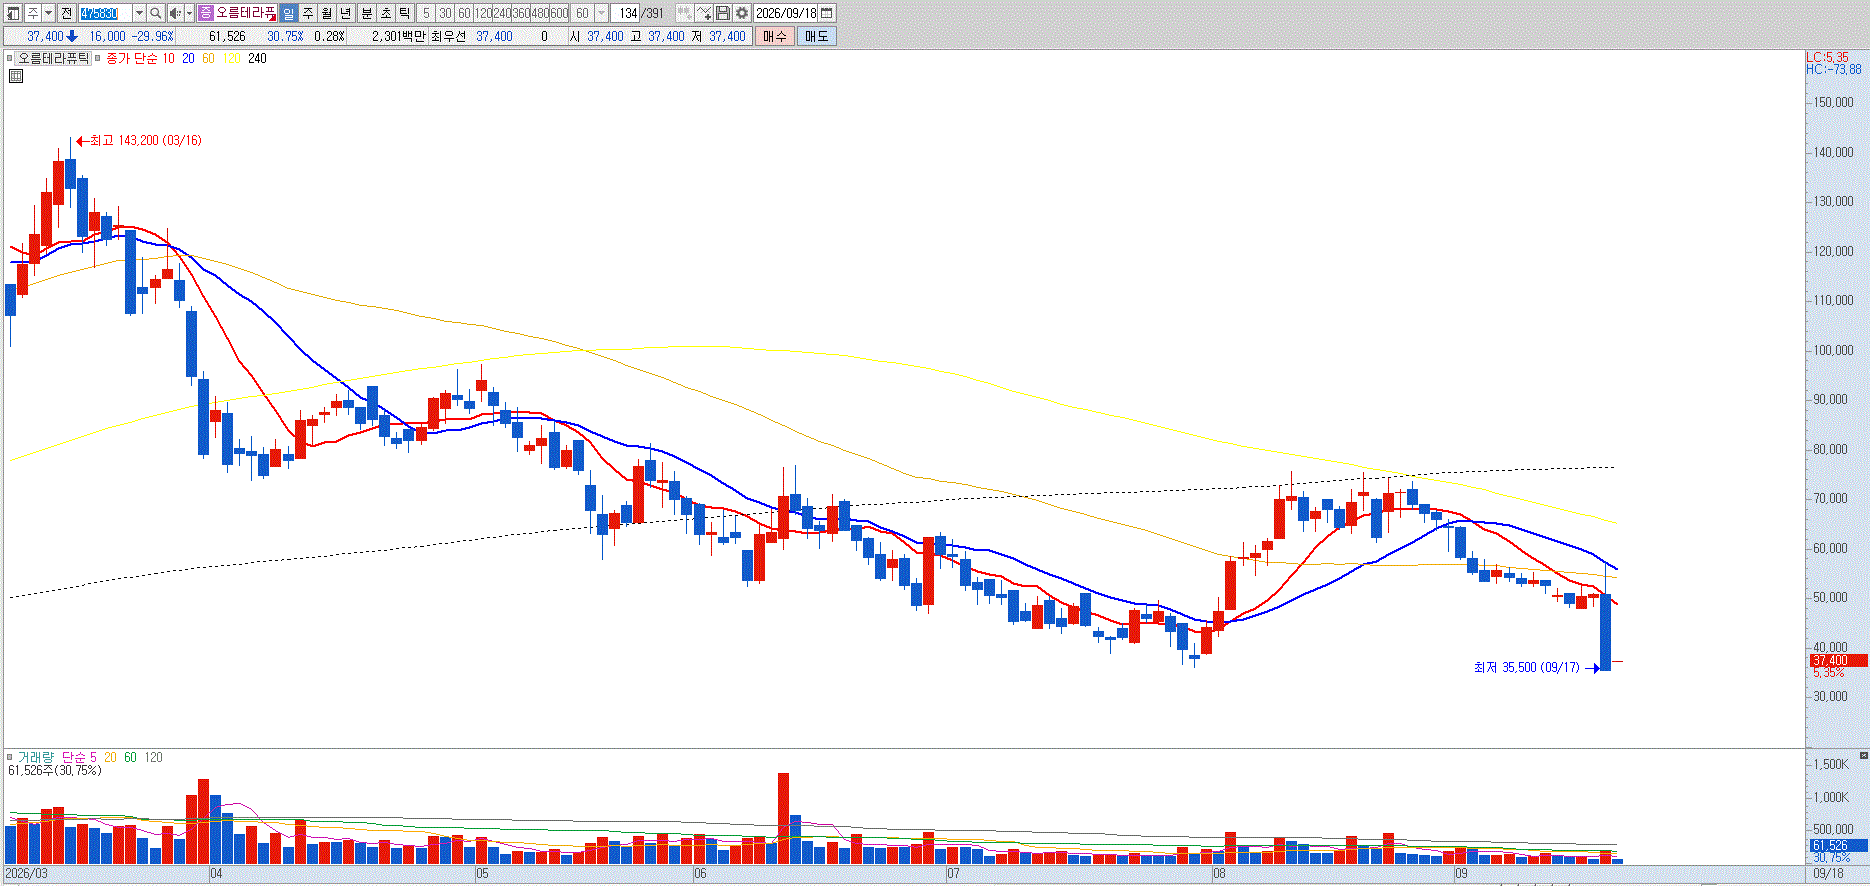Open chart settings gear icon
The height and width of the screenshot is (886, 1870).
click(742, 13)
